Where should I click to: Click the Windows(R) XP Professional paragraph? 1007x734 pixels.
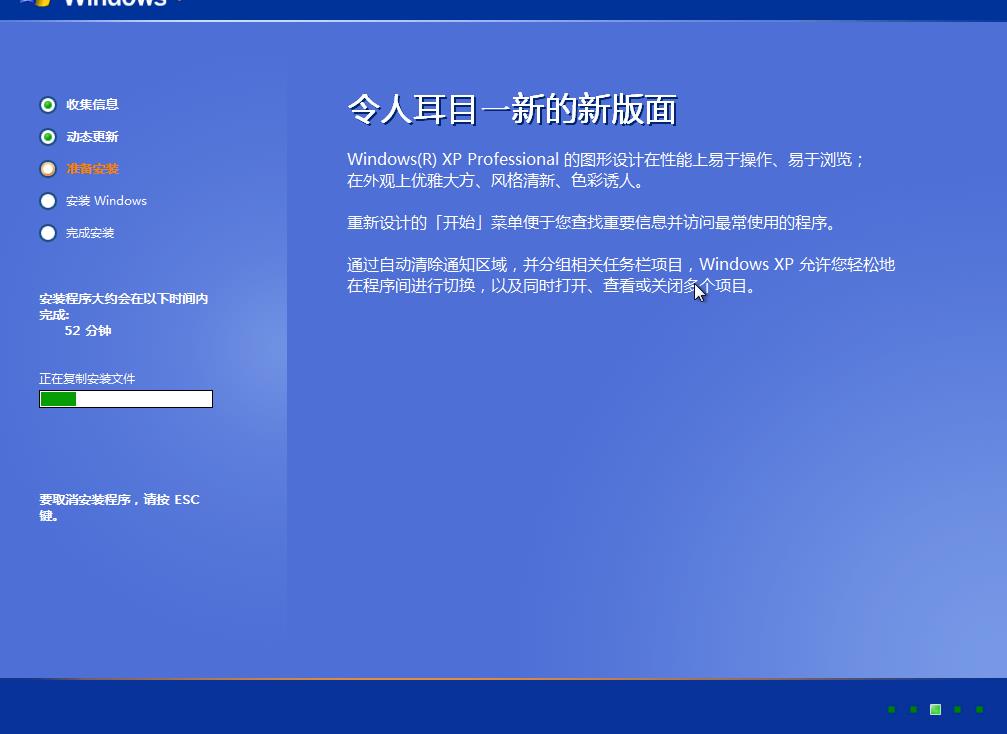(x=606, y=170)
